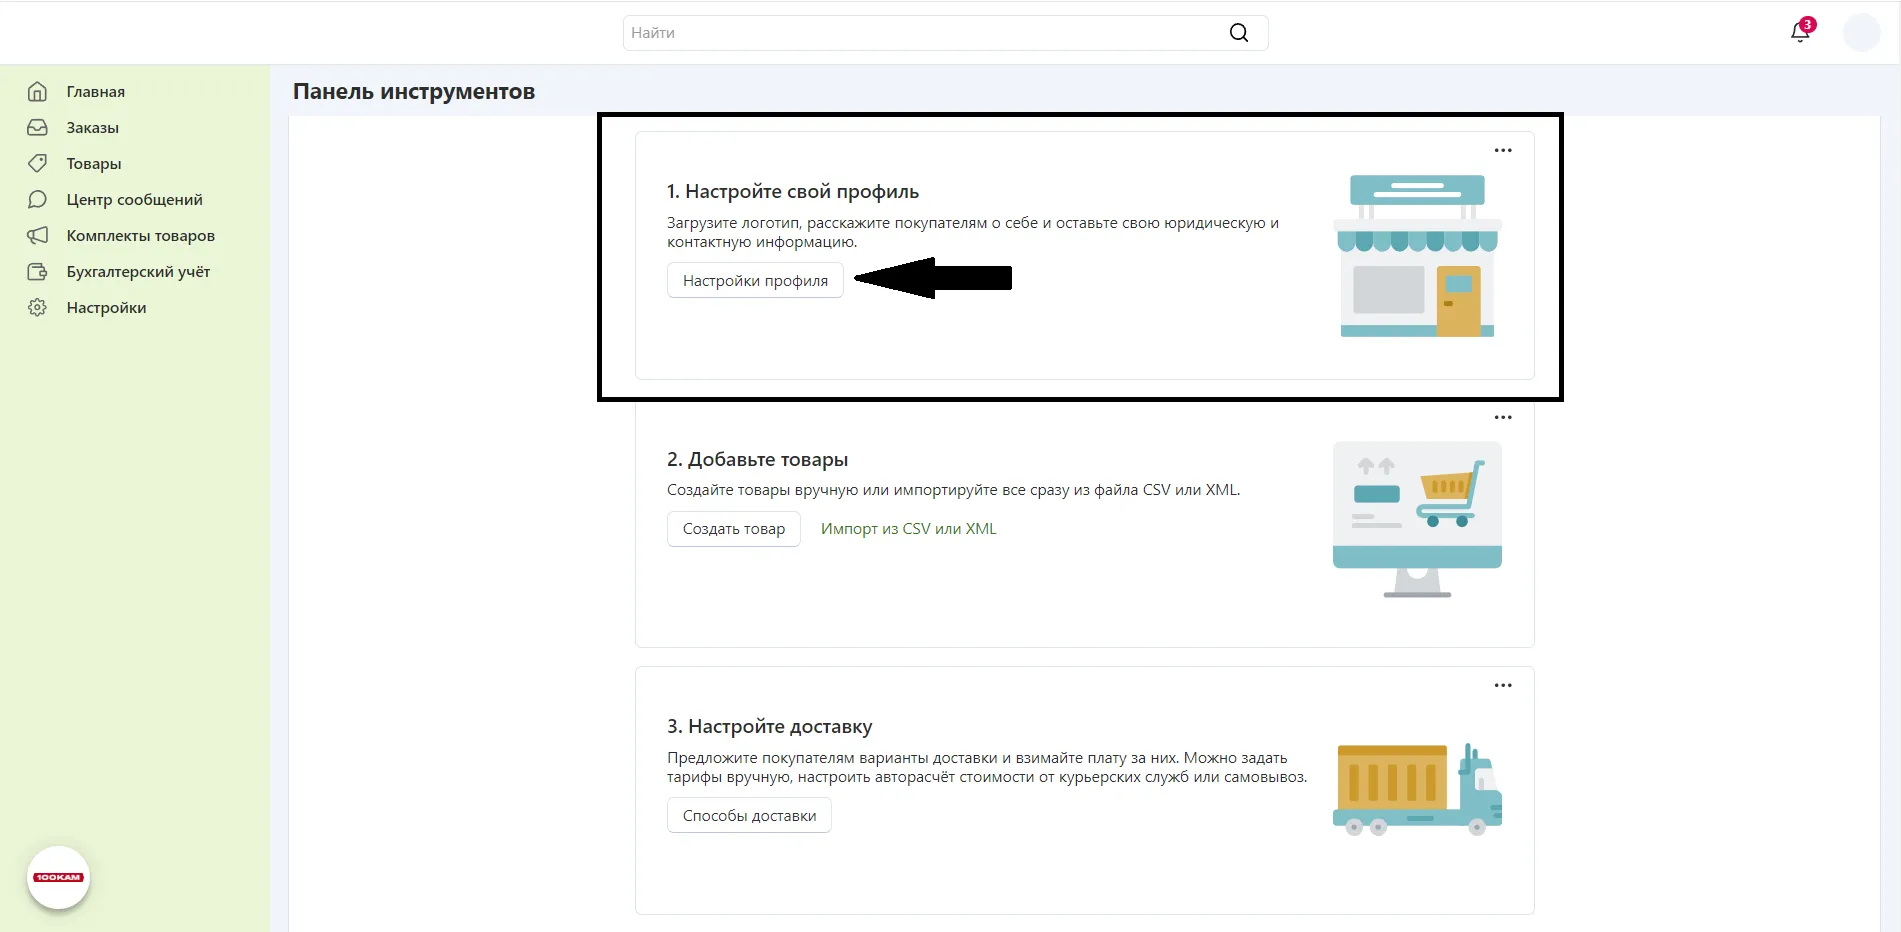Click the delivery truck illustration

pyautogui.click(x=1417, y=789)
